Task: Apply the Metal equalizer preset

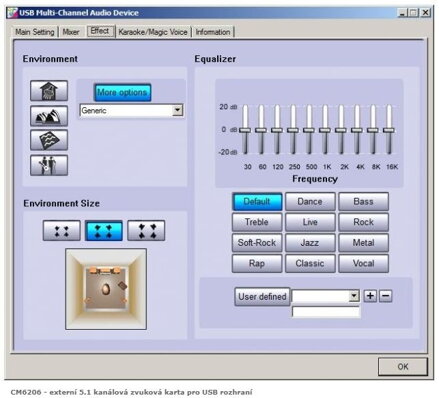Action: click(x=363, y=243)
